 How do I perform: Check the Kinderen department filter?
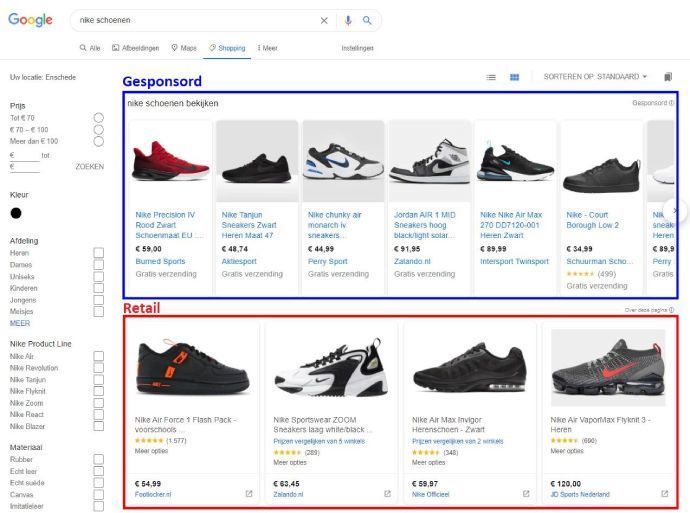pyautogui.click(x=99, y=288)
